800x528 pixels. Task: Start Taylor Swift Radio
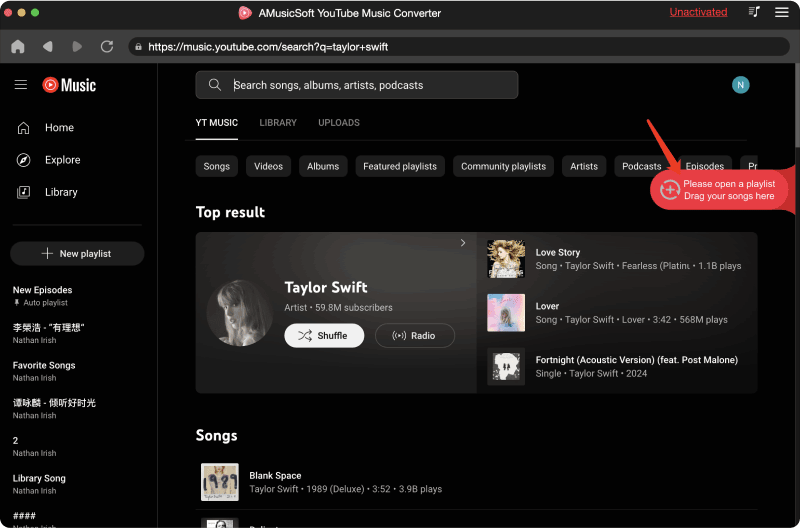pos(414,336)
